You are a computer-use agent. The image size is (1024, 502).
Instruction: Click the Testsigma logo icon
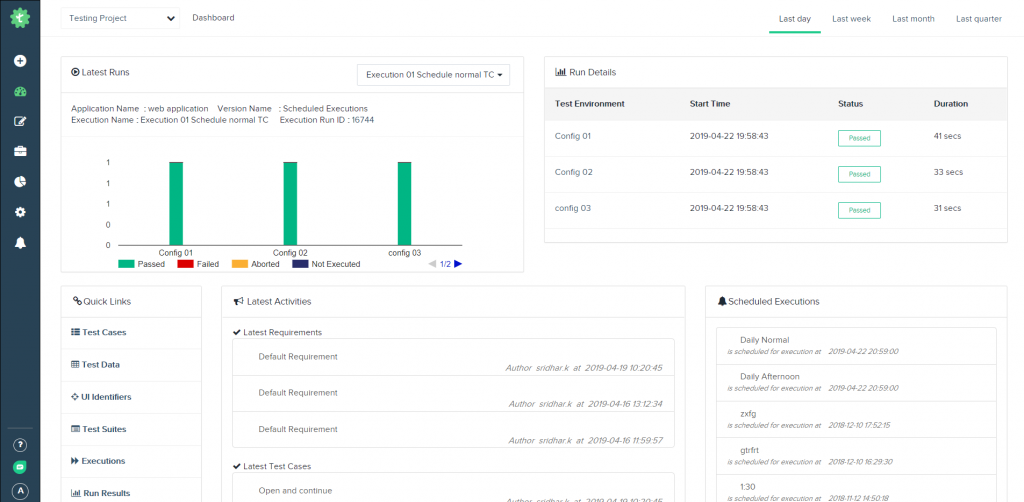pyautogui.click(x=20, y=17)
